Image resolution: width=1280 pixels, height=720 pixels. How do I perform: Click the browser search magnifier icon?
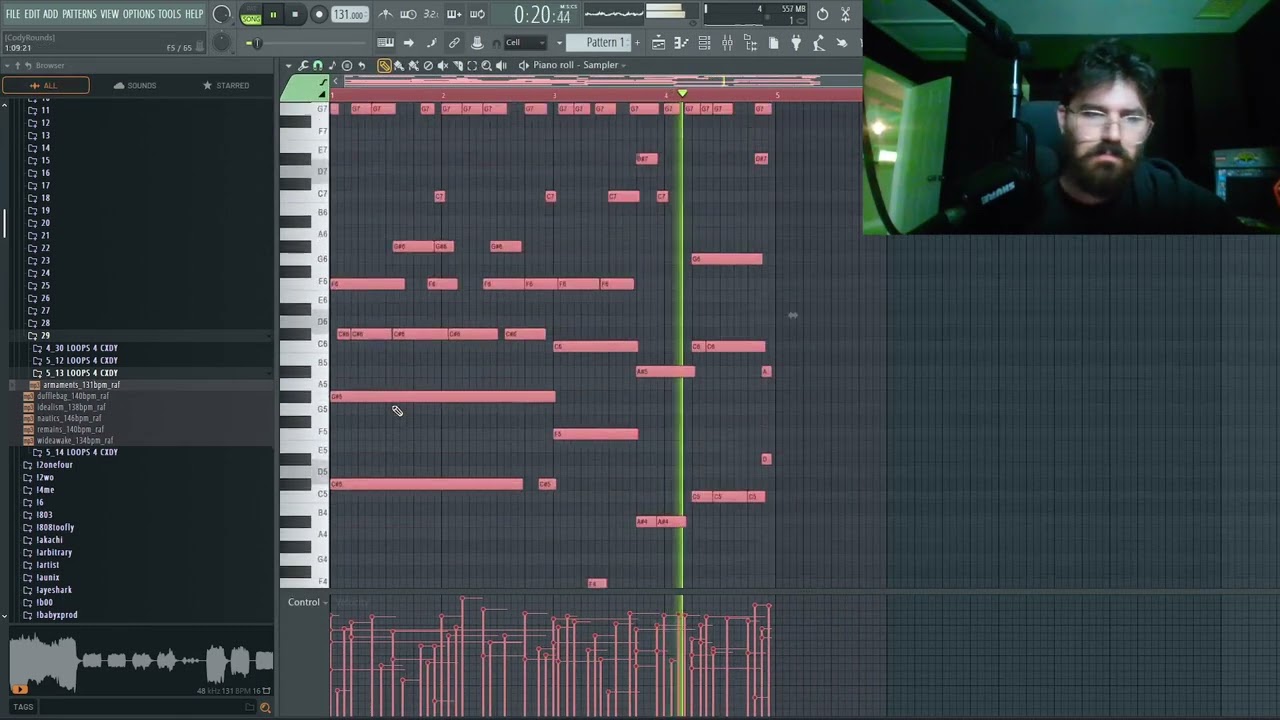tap(265, 708)
